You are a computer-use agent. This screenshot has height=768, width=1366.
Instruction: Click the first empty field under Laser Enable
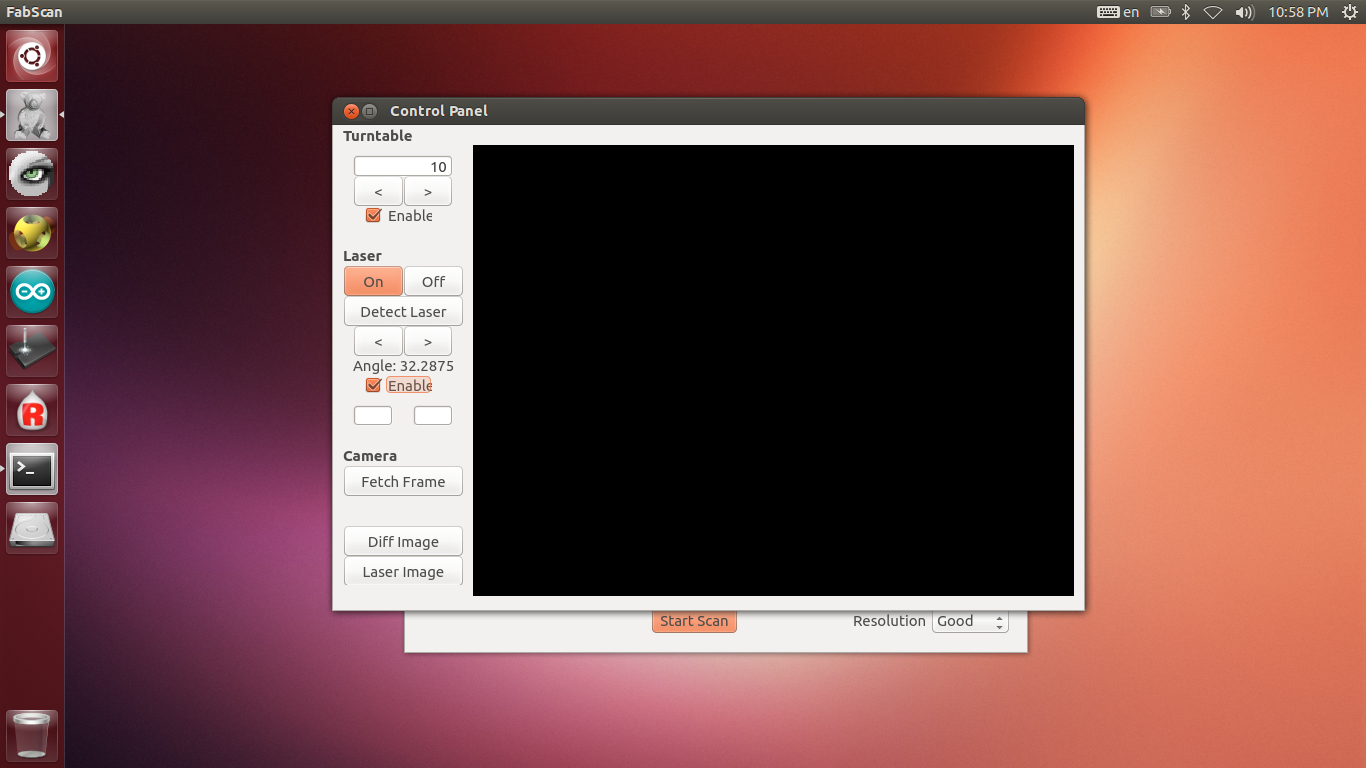(x=373, y=415)
